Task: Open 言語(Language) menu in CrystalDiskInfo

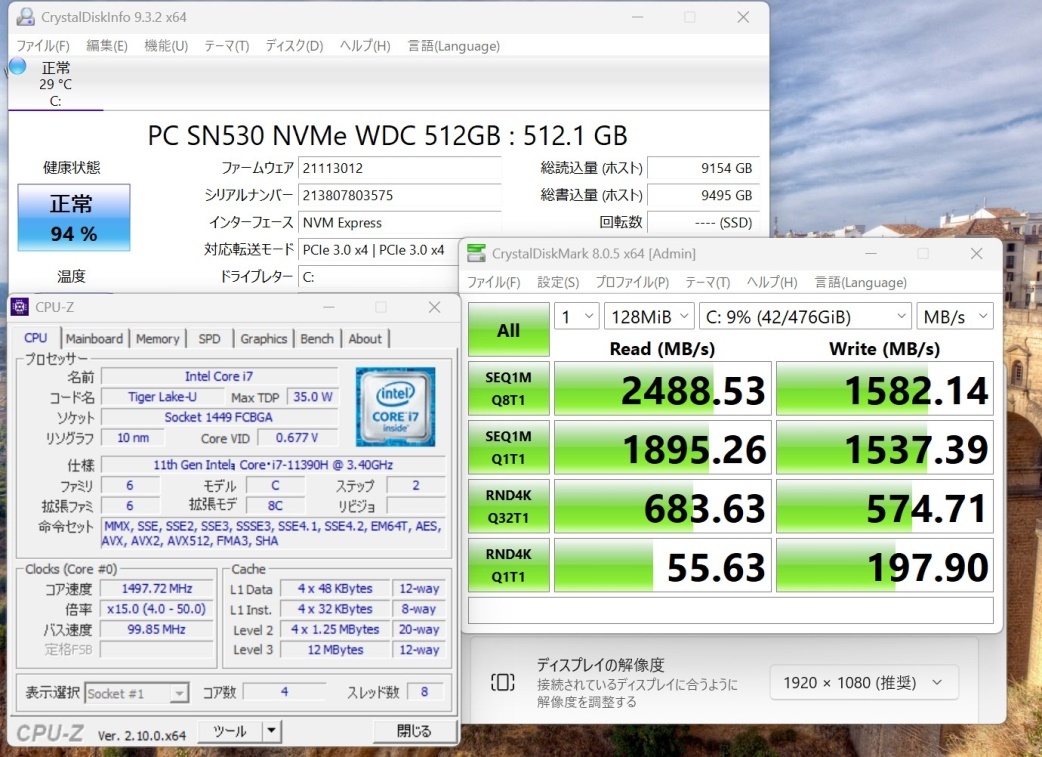Action: pos(453,46)
